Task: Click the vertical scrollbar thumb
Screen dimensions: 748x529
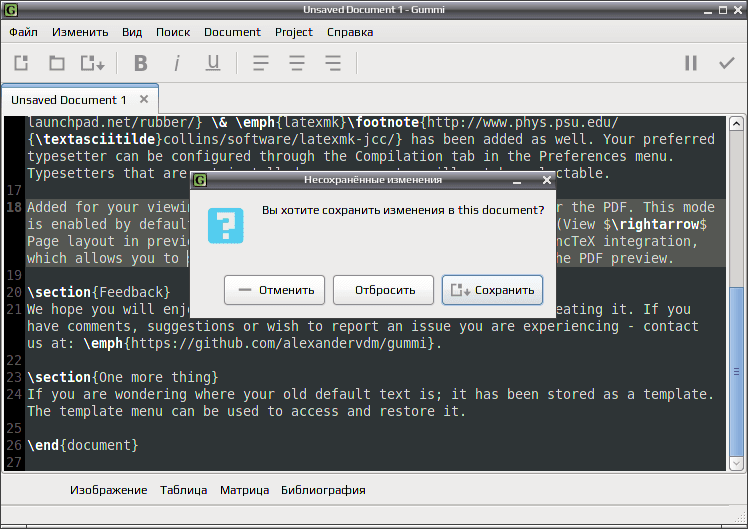Action: (x=736, y=371)
